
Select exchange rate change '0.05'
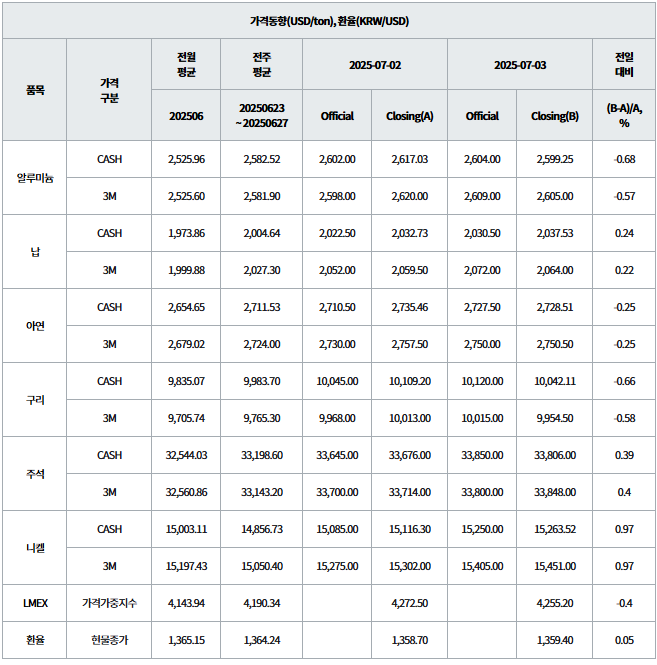[624, 640]
